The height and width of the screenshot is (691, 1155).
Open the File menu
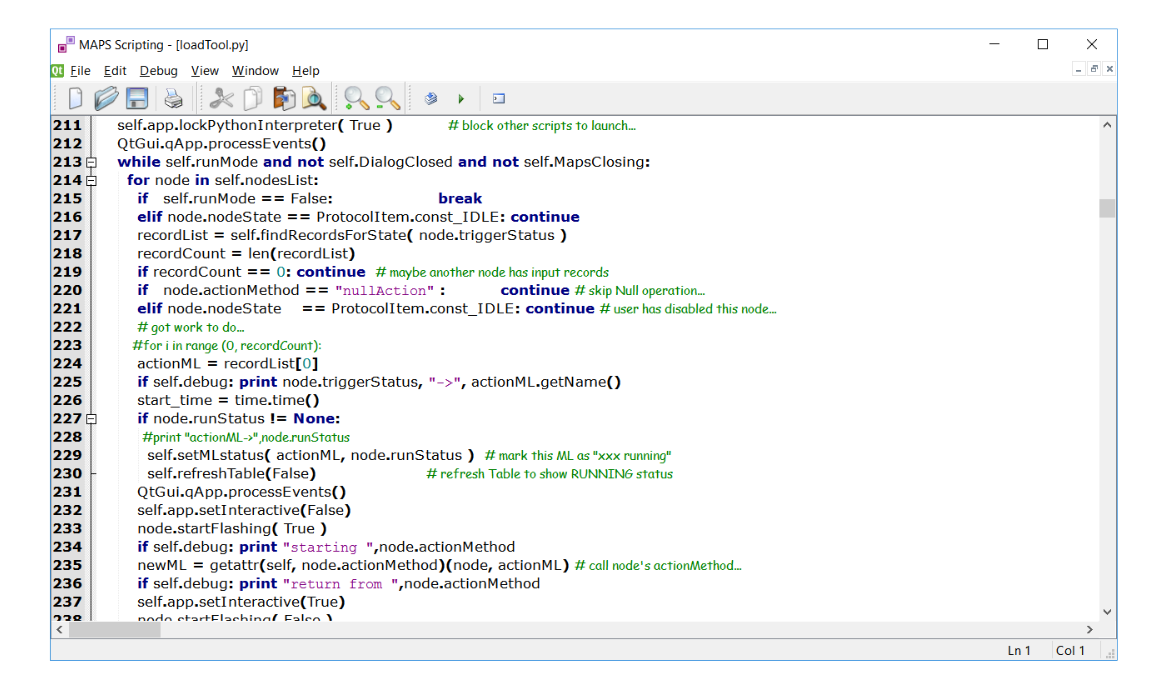(80, 71)
